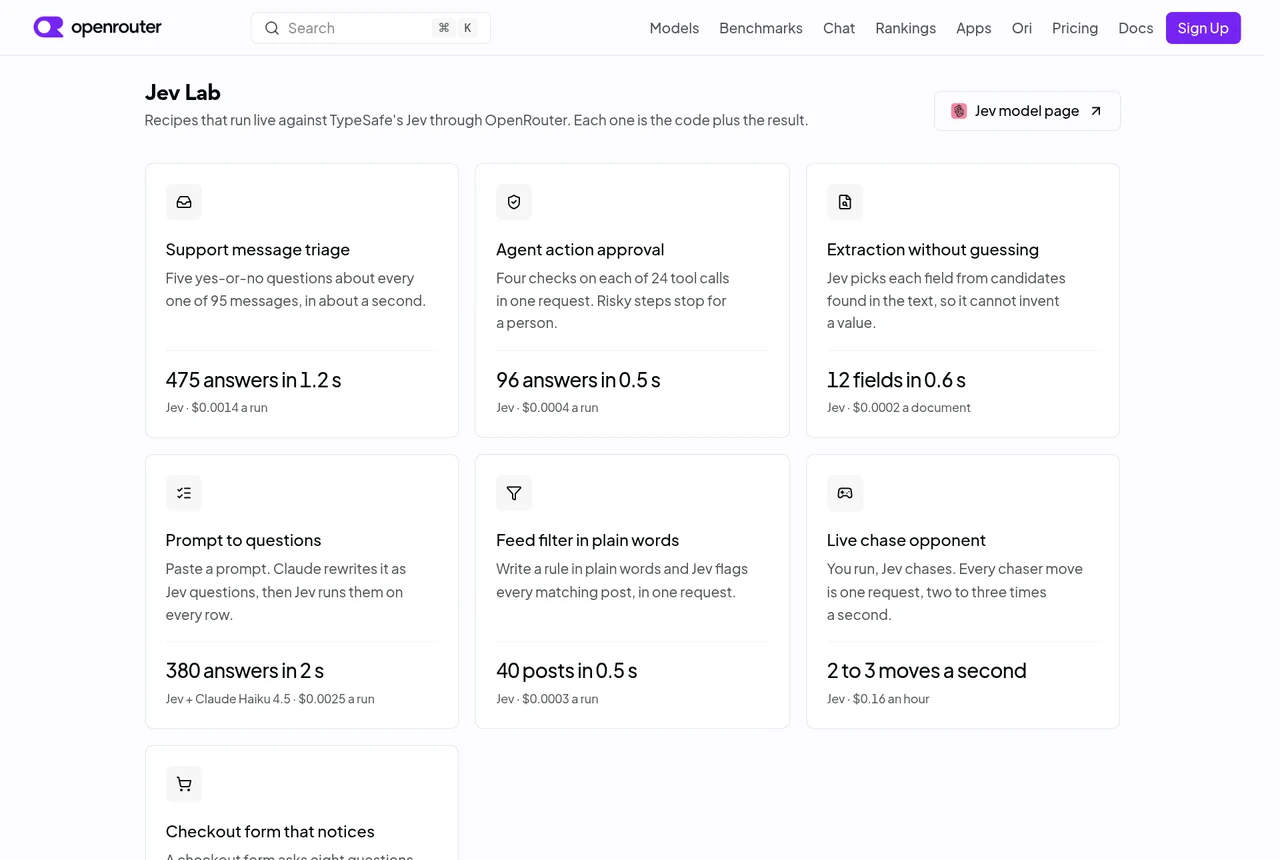1280x860 pixels.
Task: Click the openrouter wordmark
Action: [x=116, y=27]
